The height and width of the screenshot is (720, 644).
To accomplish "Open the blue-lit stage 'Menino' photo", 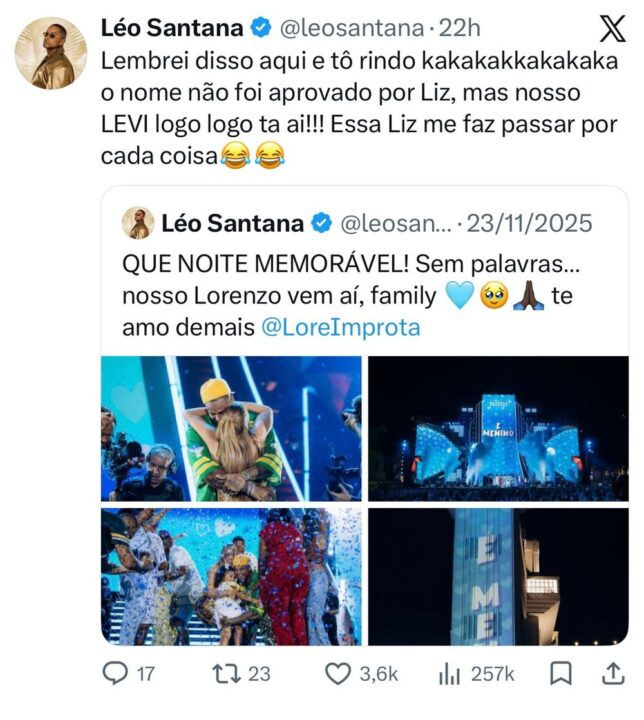I will (x=497, y=428).
